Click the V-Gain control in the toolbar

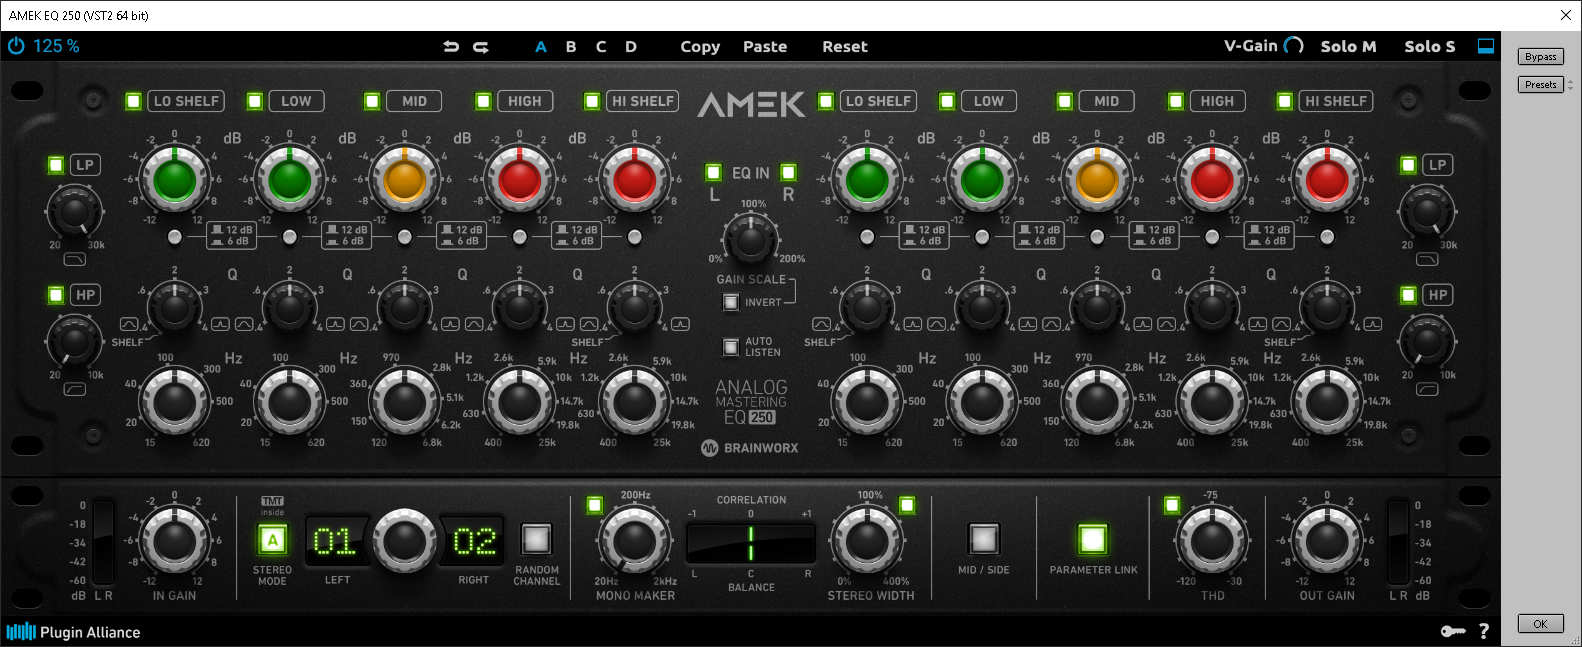[x=1263, y=46]
